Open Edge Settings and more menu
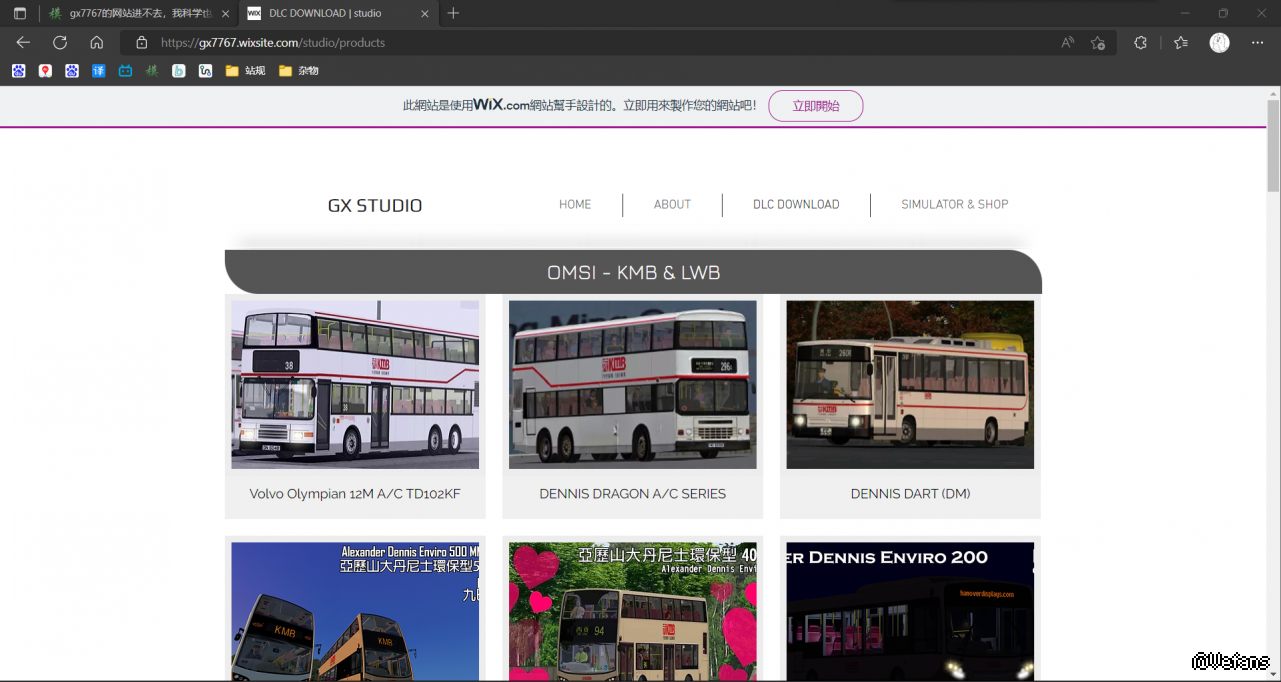1281x682 pixels. coord(1258,43)
